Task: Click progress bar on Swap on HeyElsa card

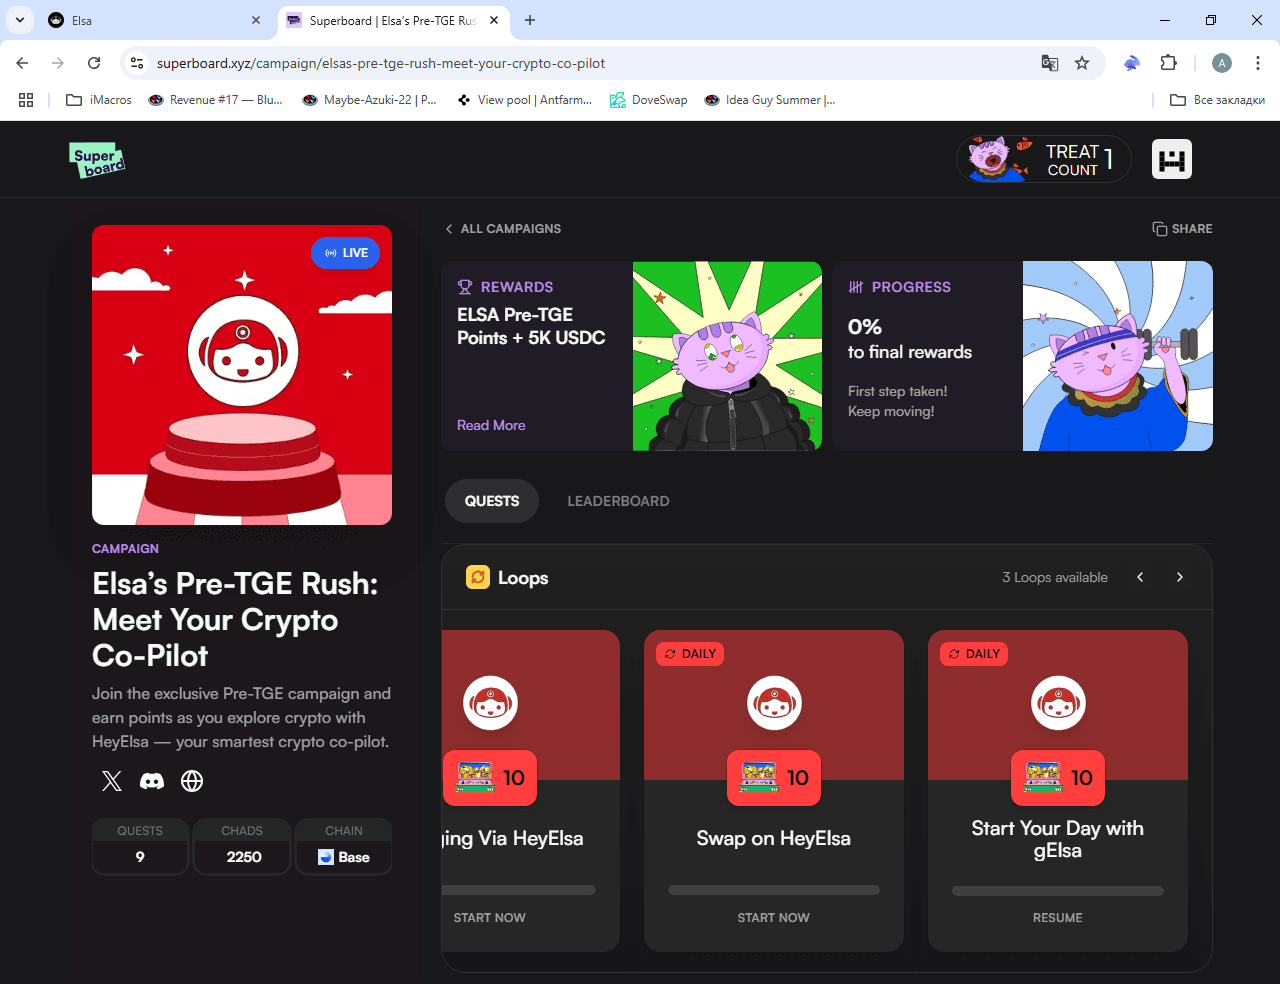Action: 774,890
